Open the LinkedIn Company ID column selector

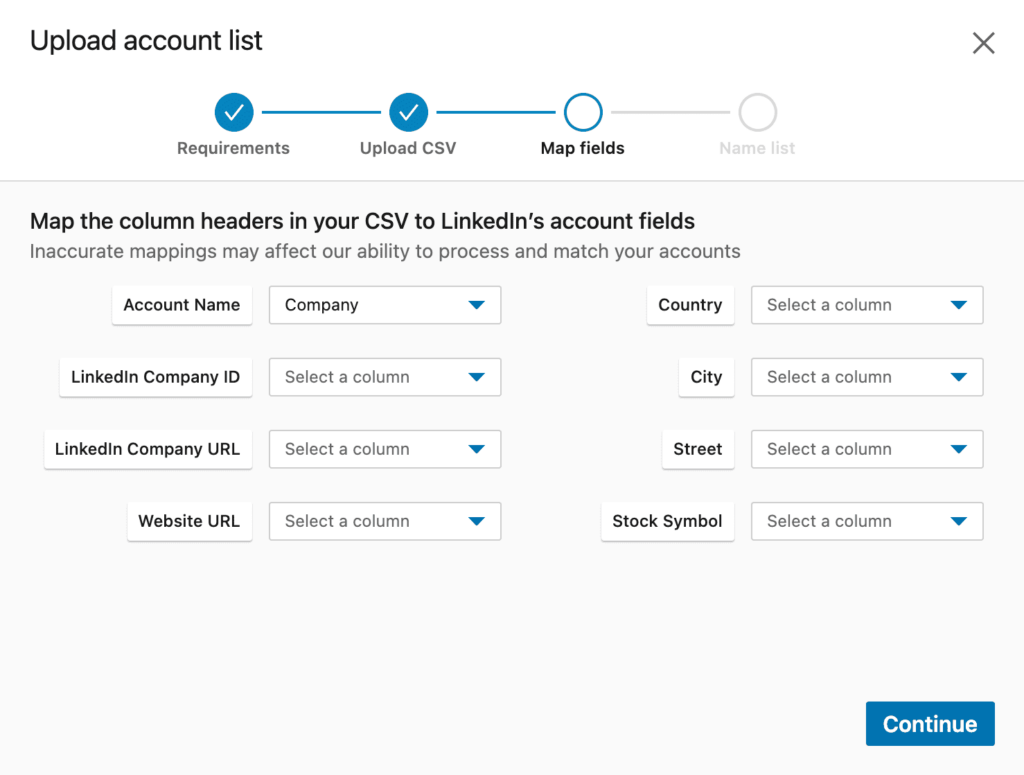(x=384, y=377)
